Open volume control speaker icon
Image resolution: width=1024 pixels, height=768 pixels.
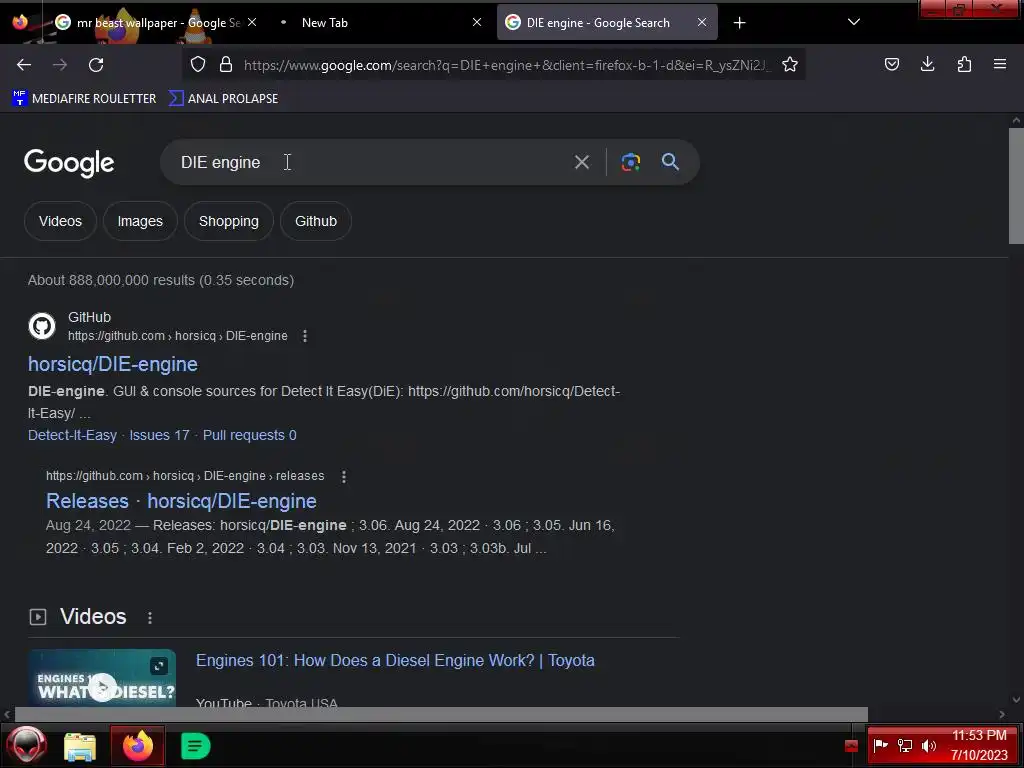[929, 745]
